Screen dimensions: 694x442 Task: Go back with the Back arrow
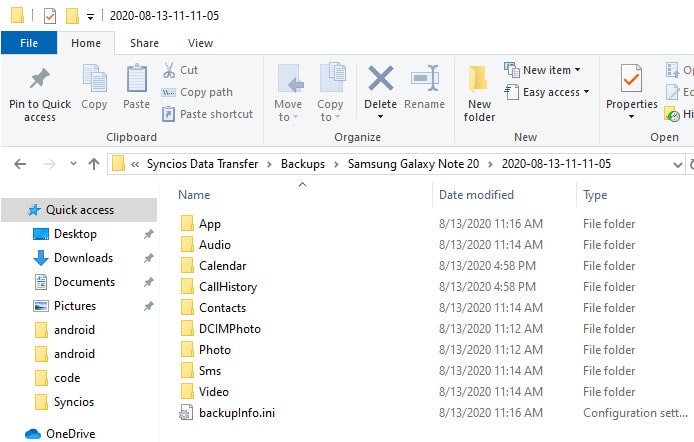pos(20,164)
